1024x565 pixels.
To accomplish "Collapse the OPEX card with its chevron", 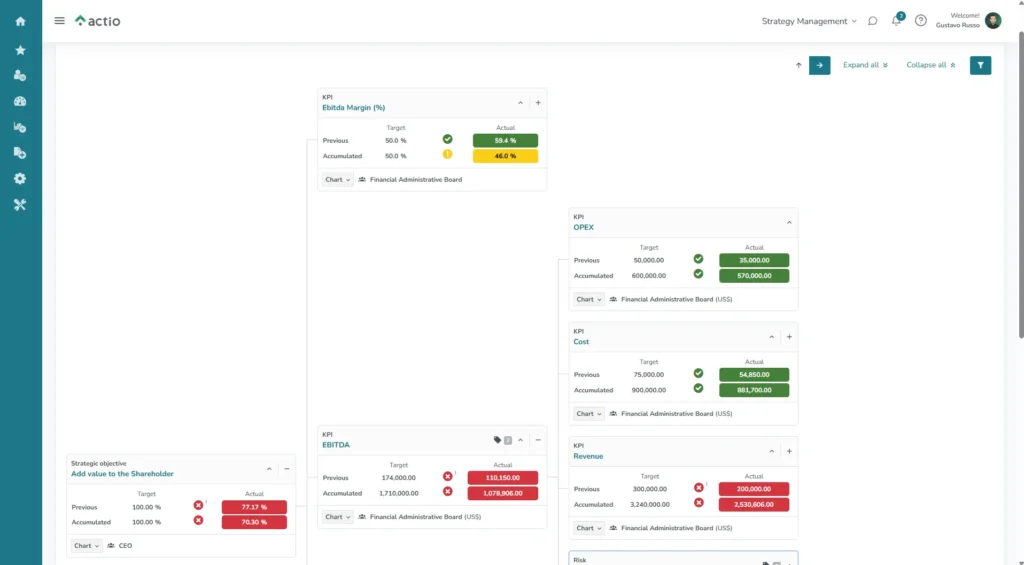I will click(x=789, y=222).
